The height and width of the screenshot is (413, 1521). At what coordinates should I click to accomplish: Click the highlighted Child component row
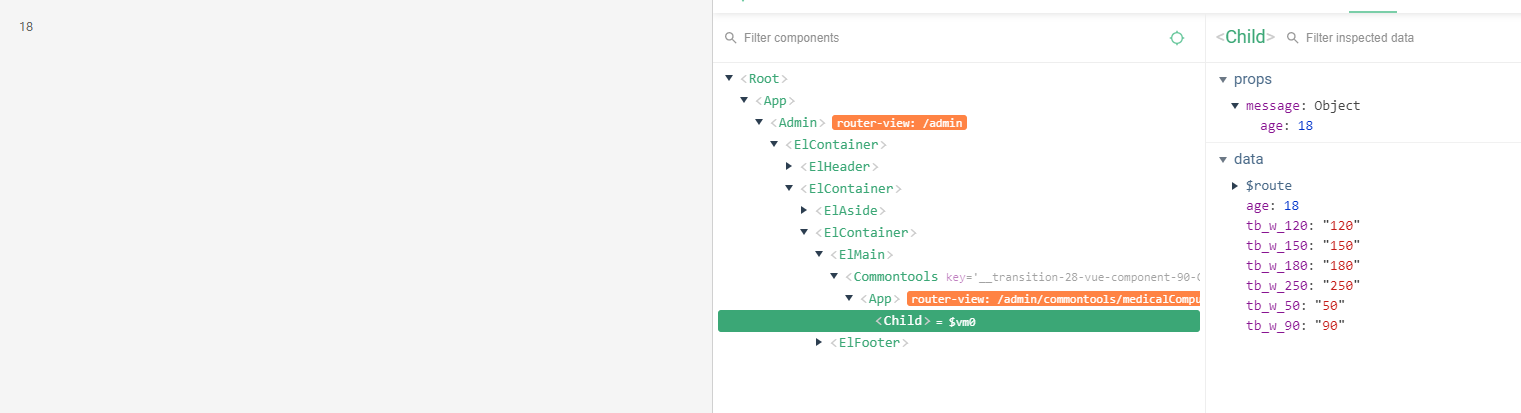[958, 321]
